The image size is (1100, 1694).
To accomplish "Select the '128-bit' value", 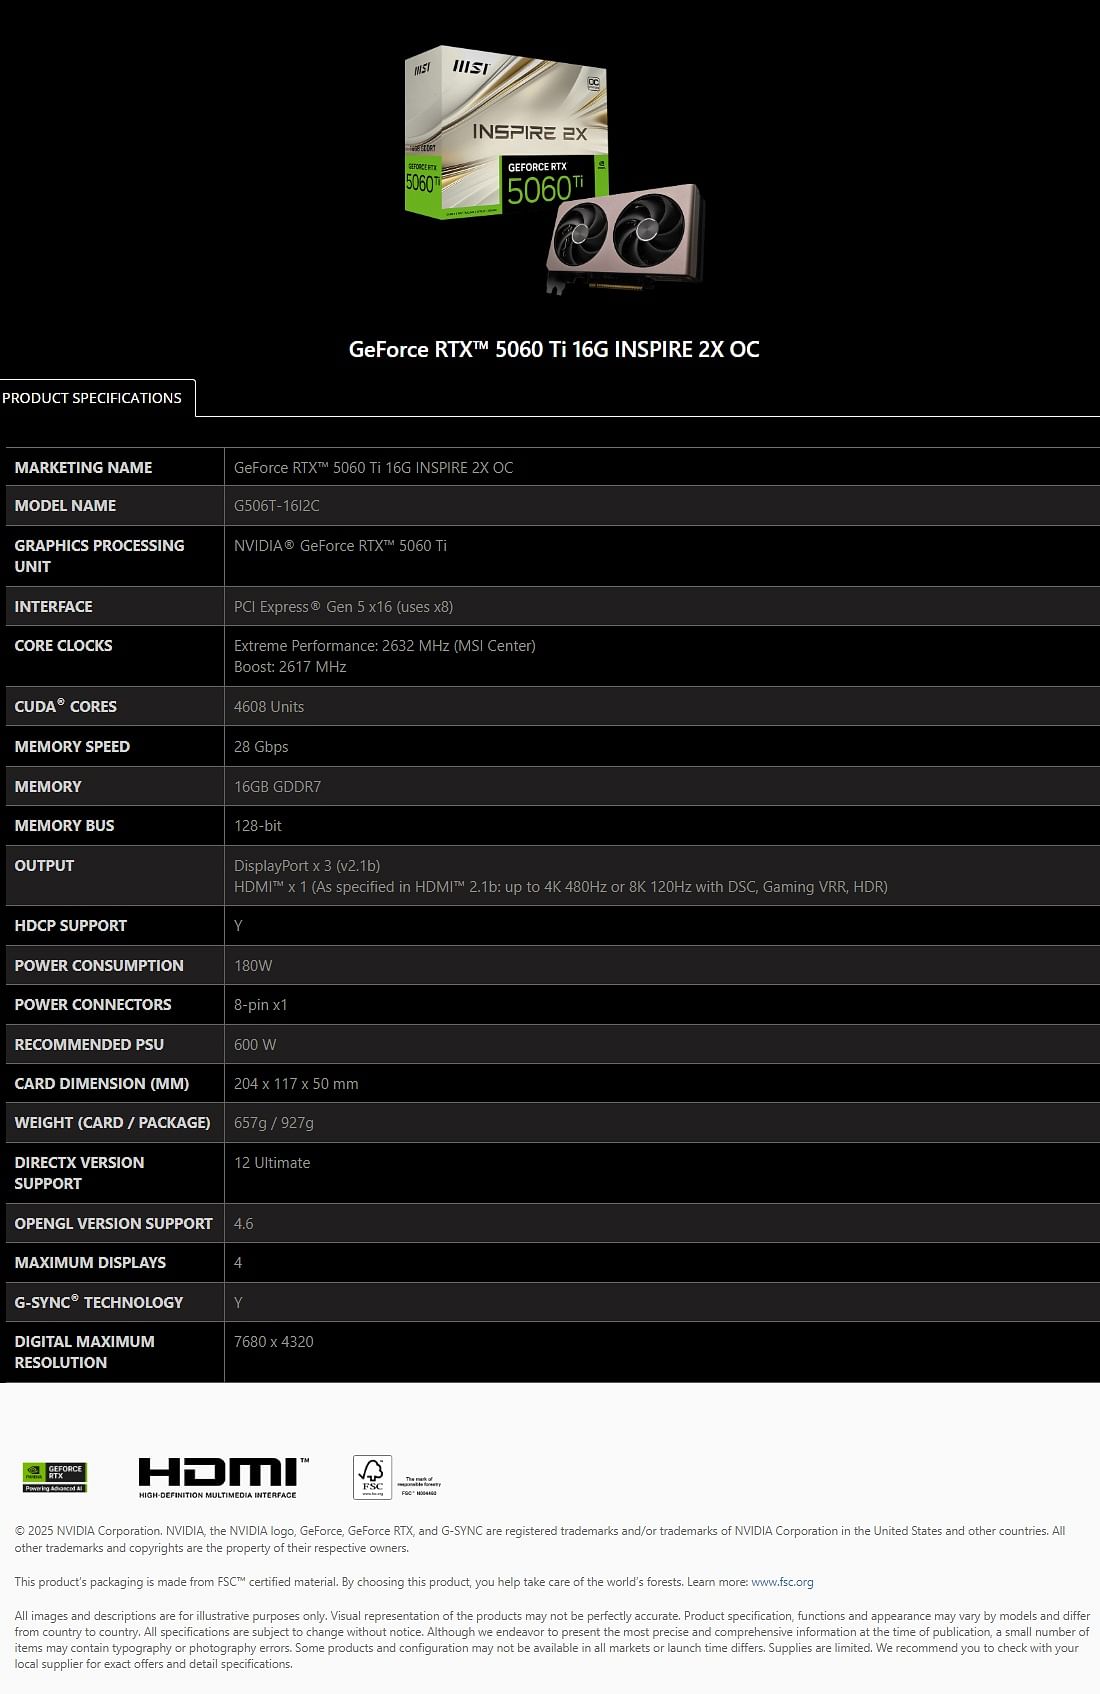I will point(258,826).
